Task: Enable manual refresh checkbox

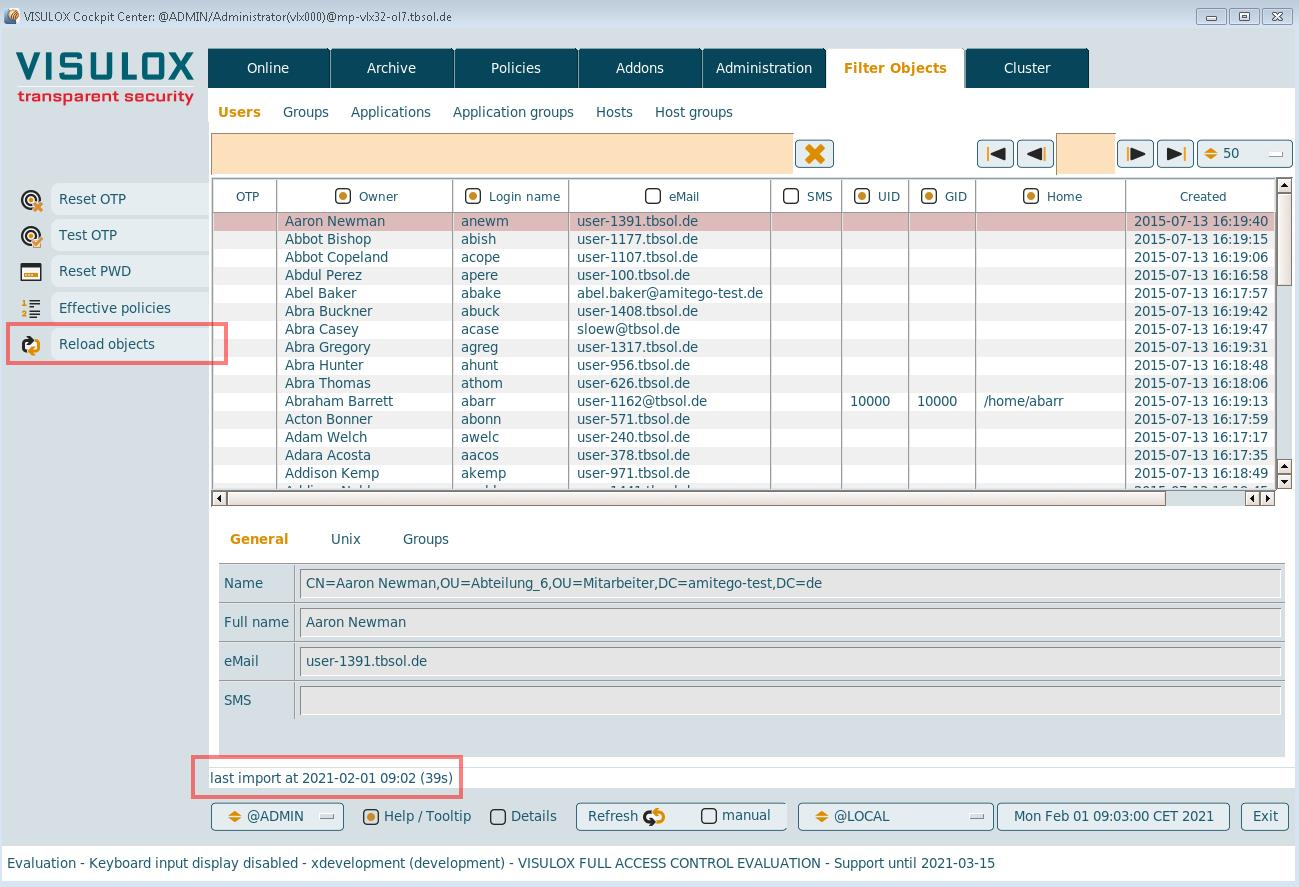Action: [x=709, y=816]
